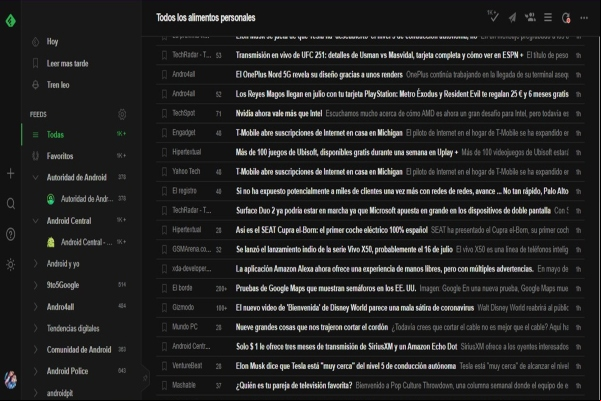Open the user profile avatar

pyautogui.click(x=11, y=380)
